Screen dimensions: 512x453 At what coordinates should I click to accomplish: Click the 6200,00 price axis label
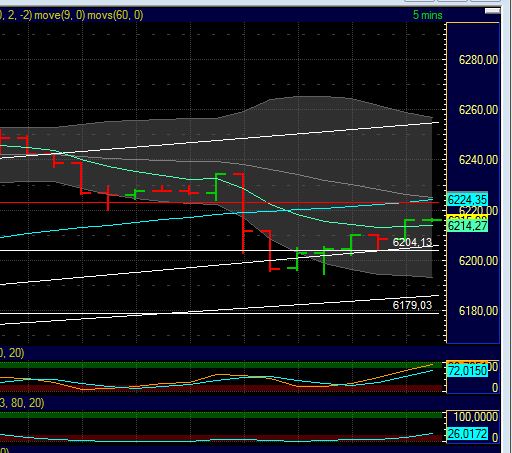coord(478,260)
